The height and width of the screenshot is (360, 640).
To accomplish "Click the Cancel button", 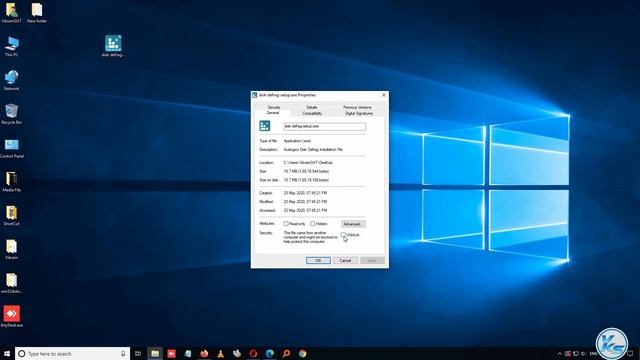I will [x=345, y=260].
